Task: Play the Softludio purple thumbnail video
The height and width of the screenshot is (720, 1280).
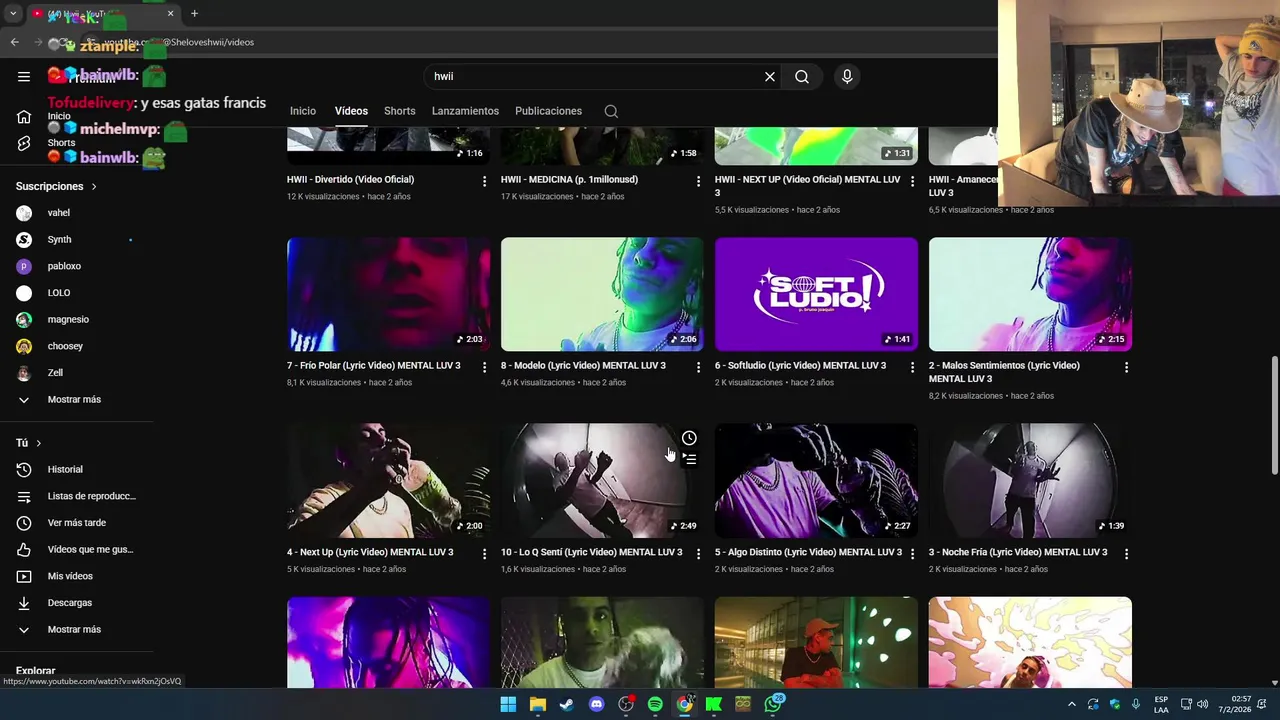Action: point(816,294)
